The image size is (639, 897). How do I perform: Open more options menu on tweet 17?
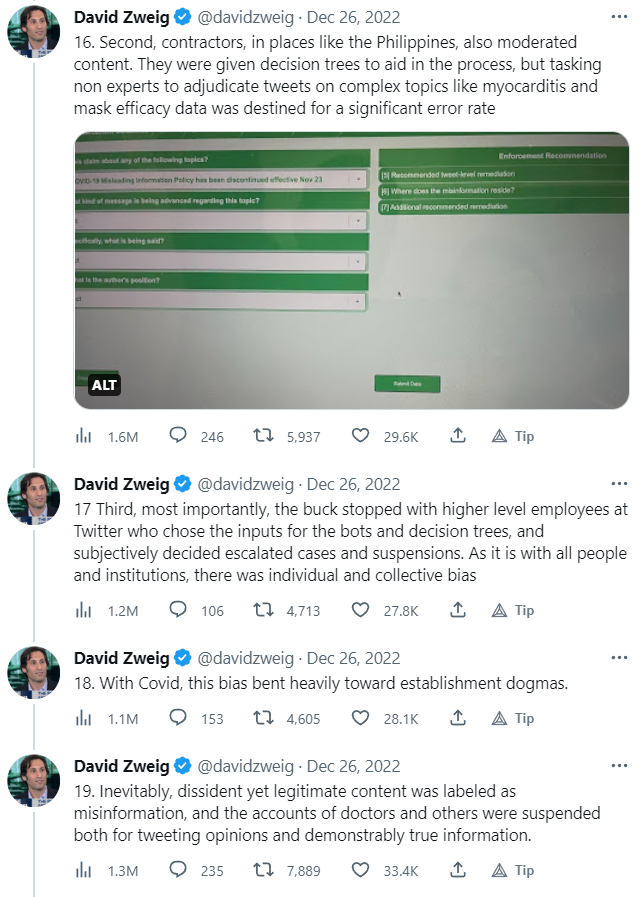point(619,484)
